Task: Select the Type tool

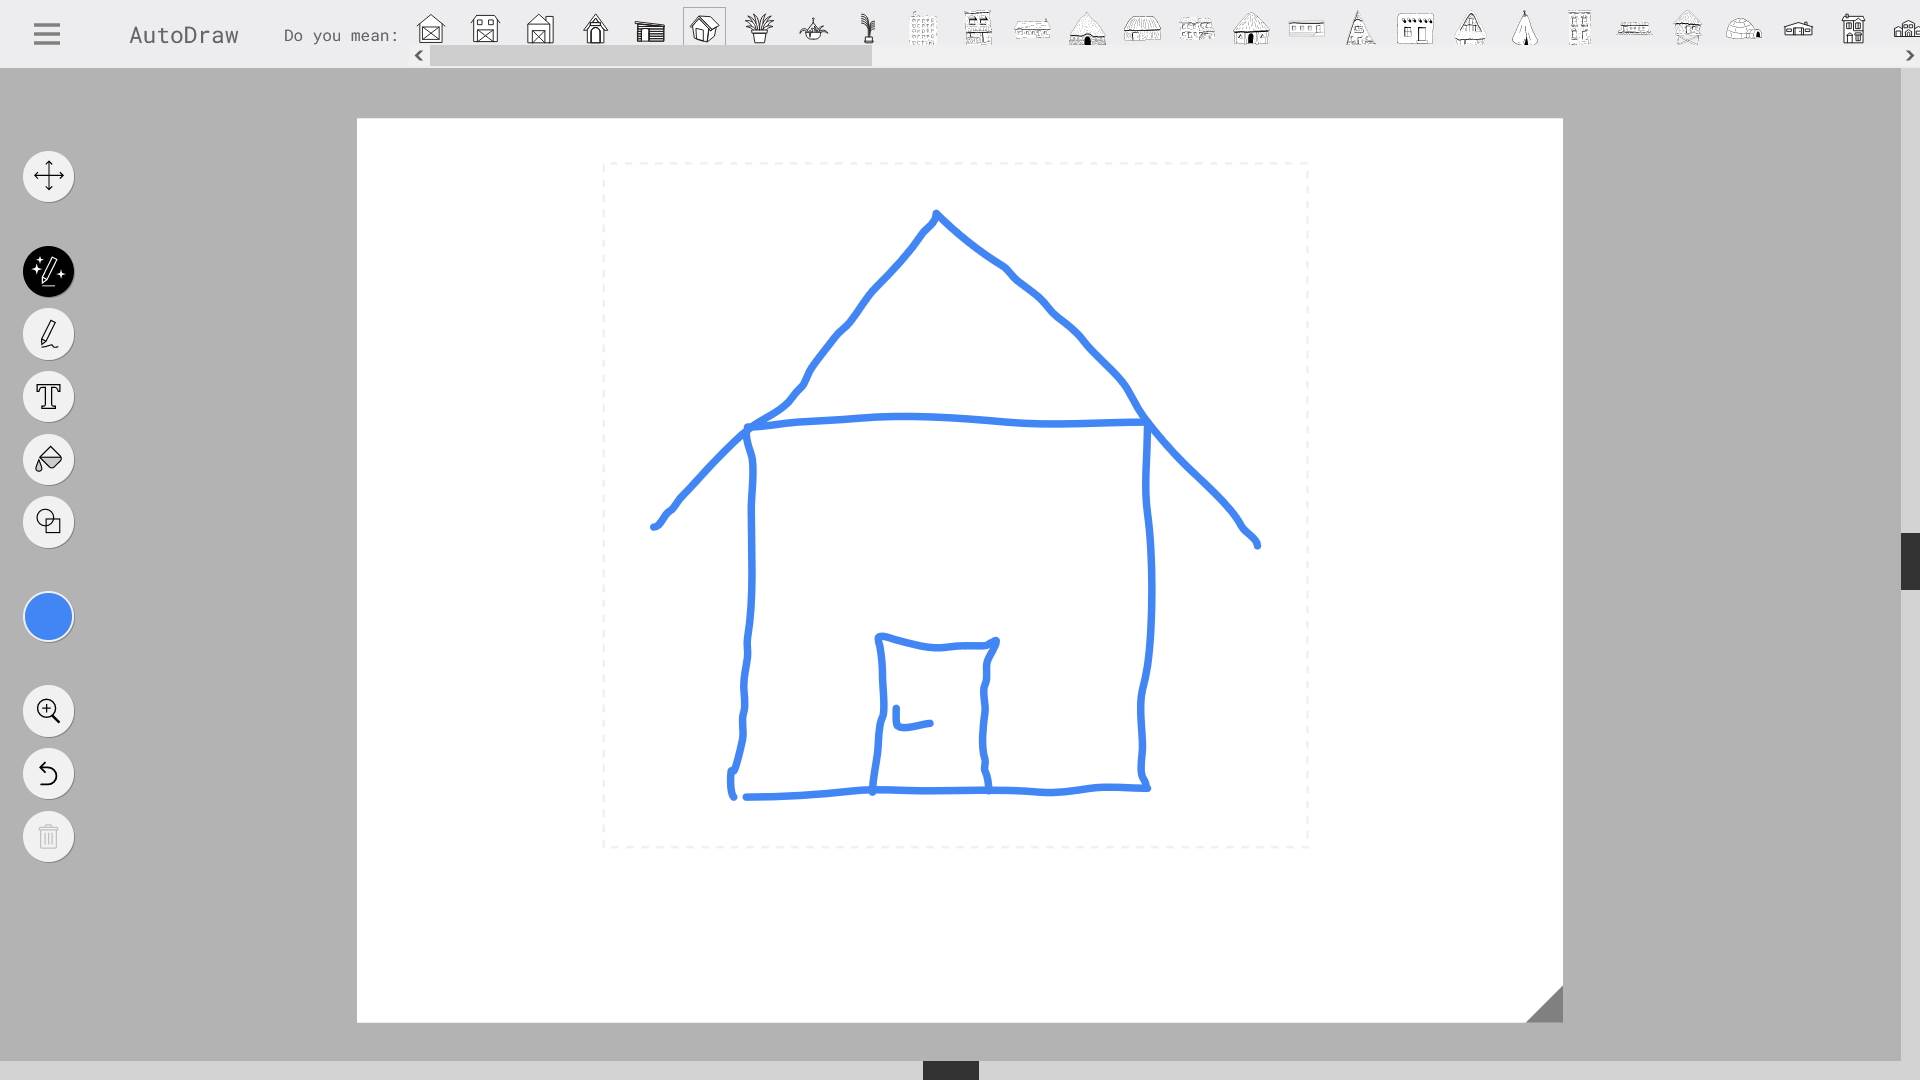Action: (48, 396)
